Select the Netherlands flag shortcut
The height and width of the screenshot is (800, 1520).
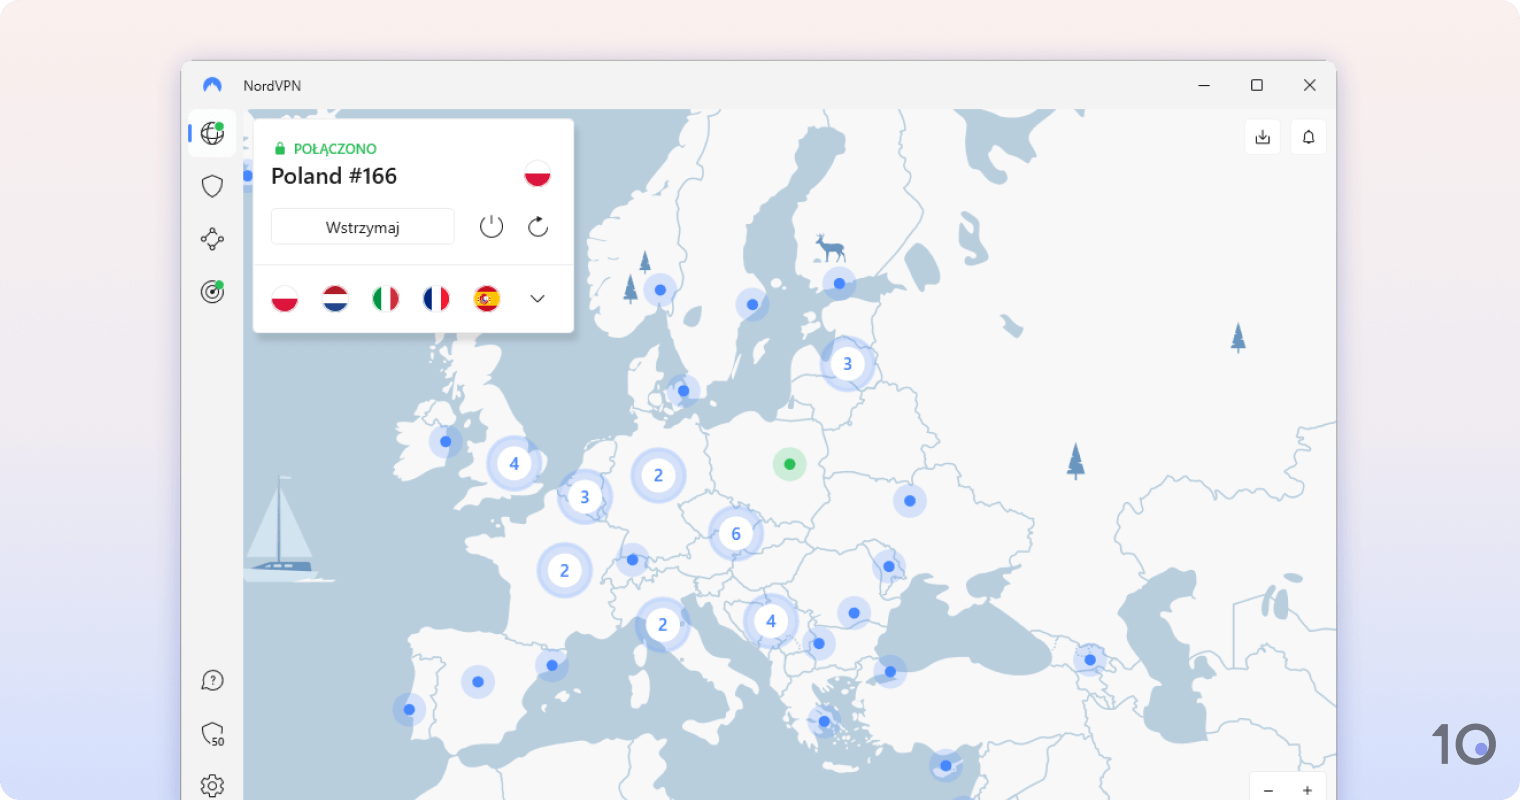[x=335, y=298]
